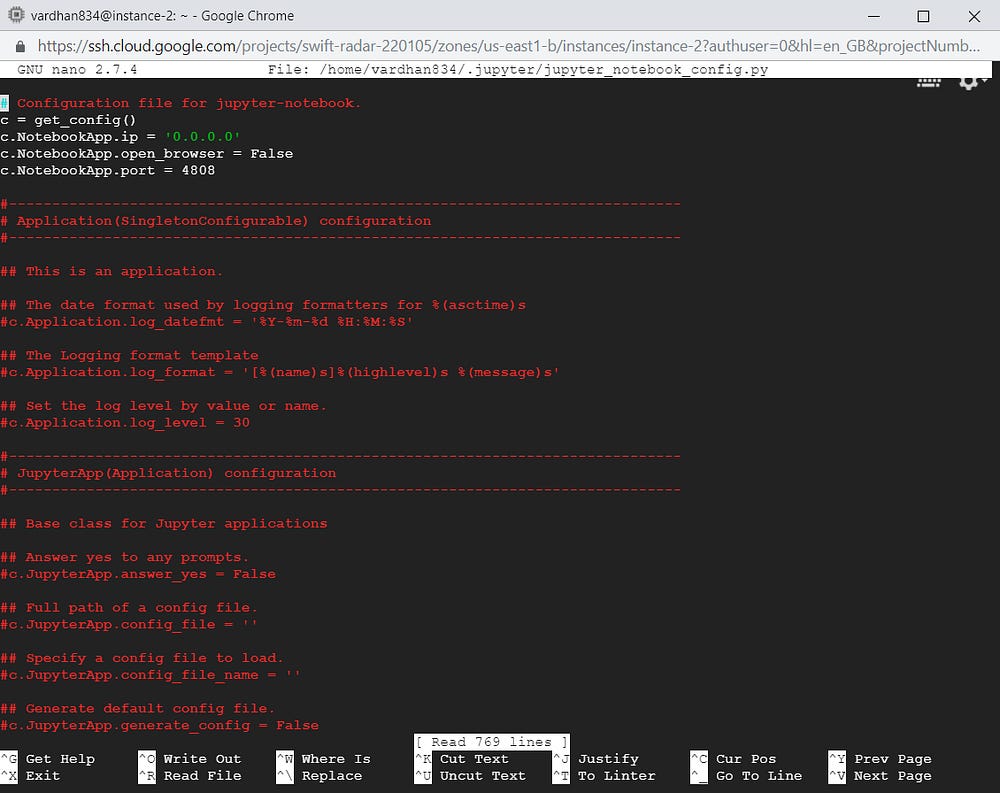Click '## Answer yes to any prompts.' comment
Image resolution: width=1000 pixels, height=793 pixels.
point(124,557)
